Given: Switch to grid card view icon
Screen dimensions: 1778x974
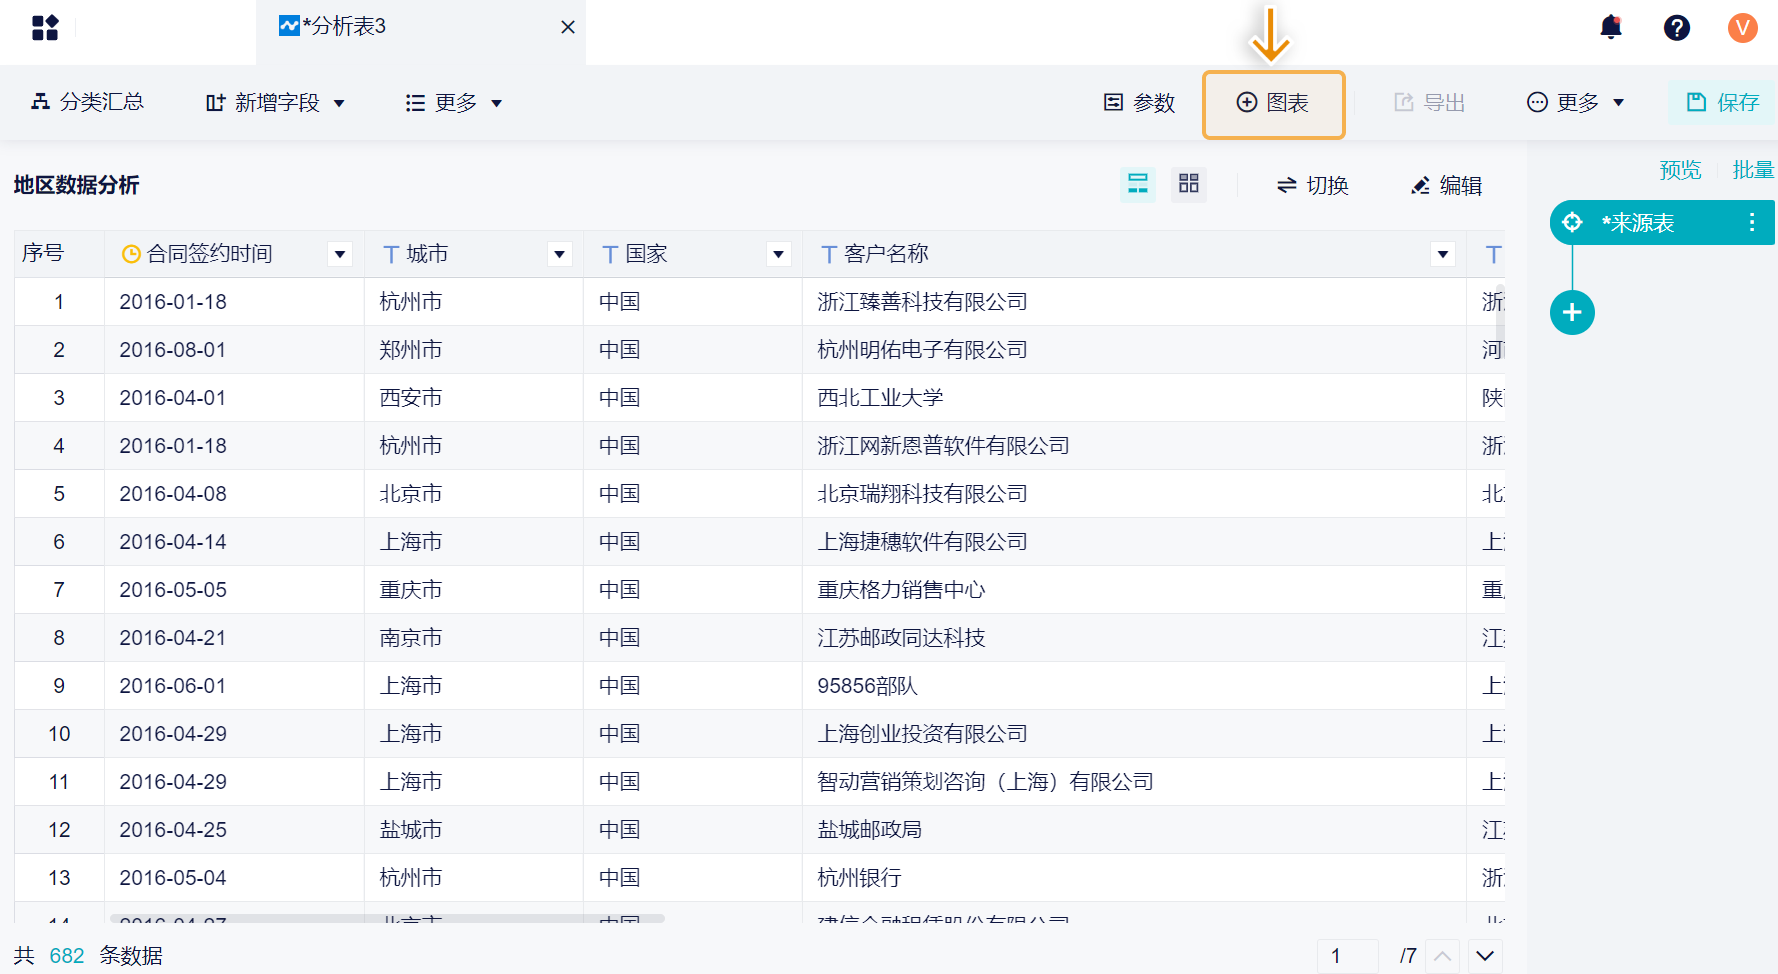Looking at the screenshot, I should (x=1189, y=184).
